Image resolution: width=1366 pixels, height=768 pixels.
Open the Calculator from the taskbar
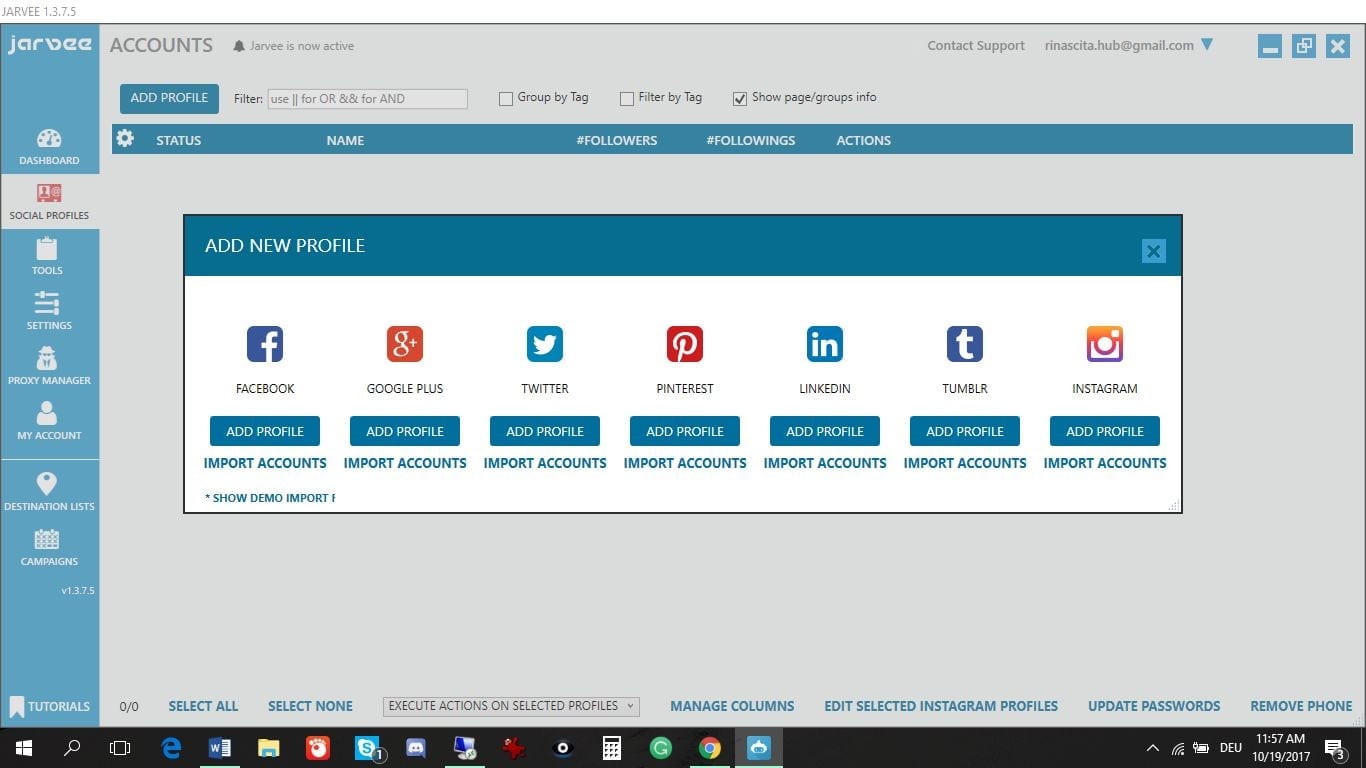[x=612, y=747]
